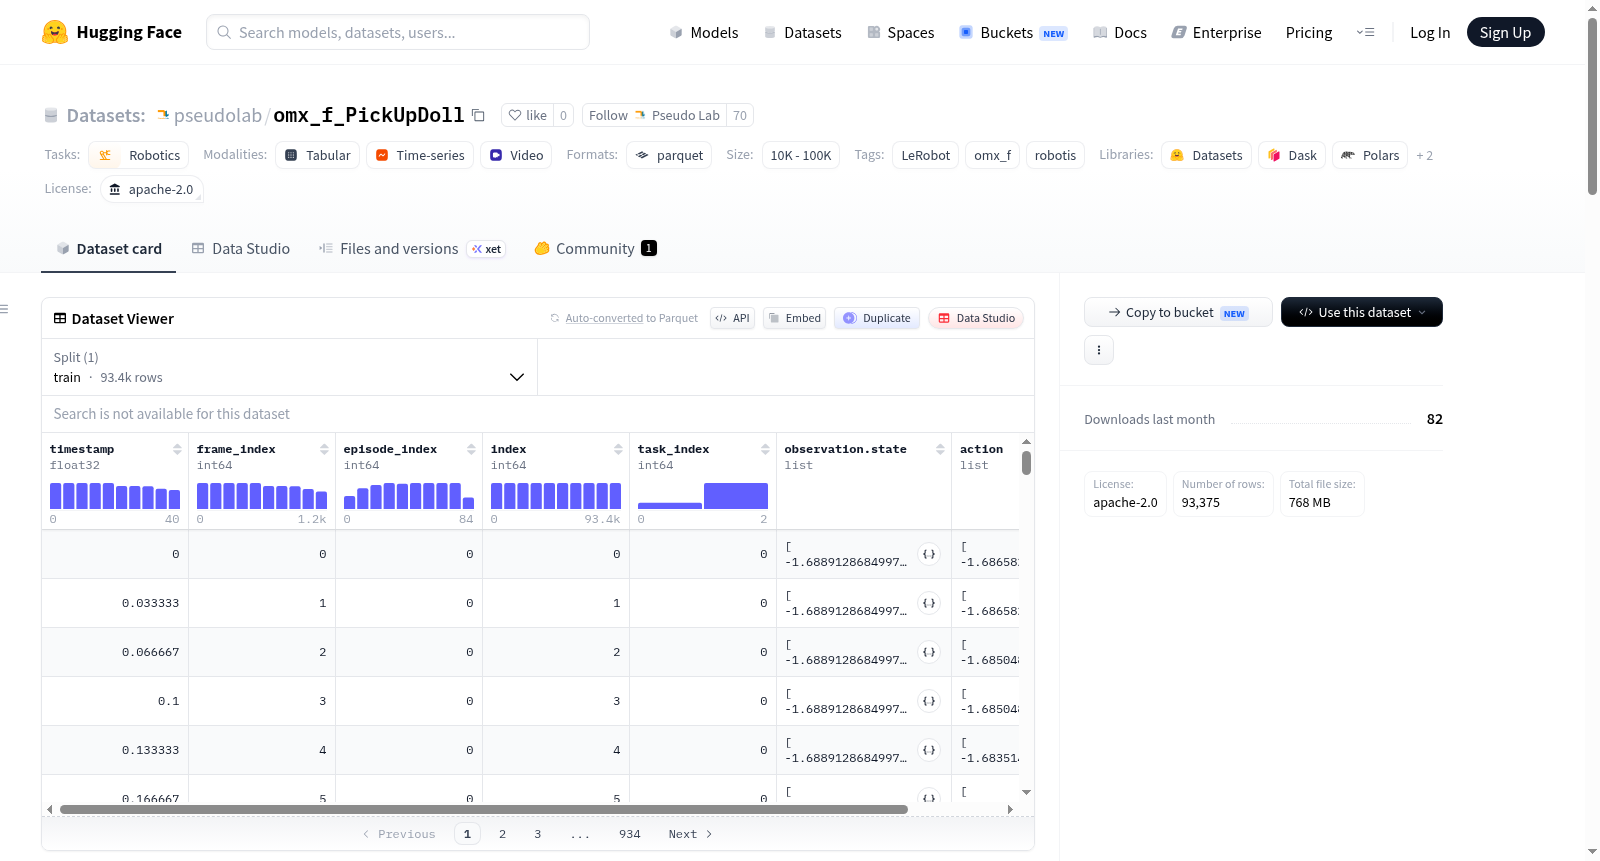Select the Tabular modality tag

[318, 155]
